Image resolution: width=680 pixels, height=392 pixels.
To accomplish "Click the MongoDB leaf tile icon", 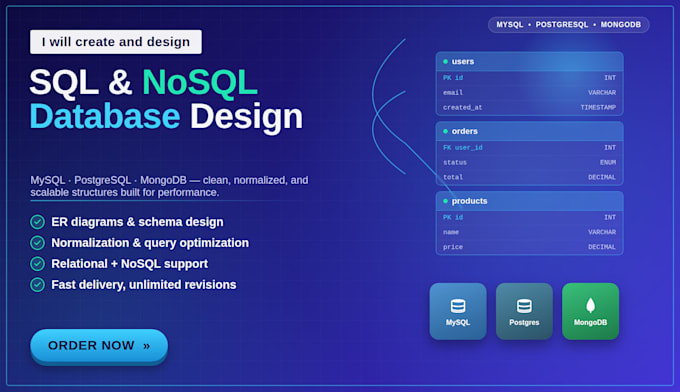I will pyautogui.click(x=590, y=306).
